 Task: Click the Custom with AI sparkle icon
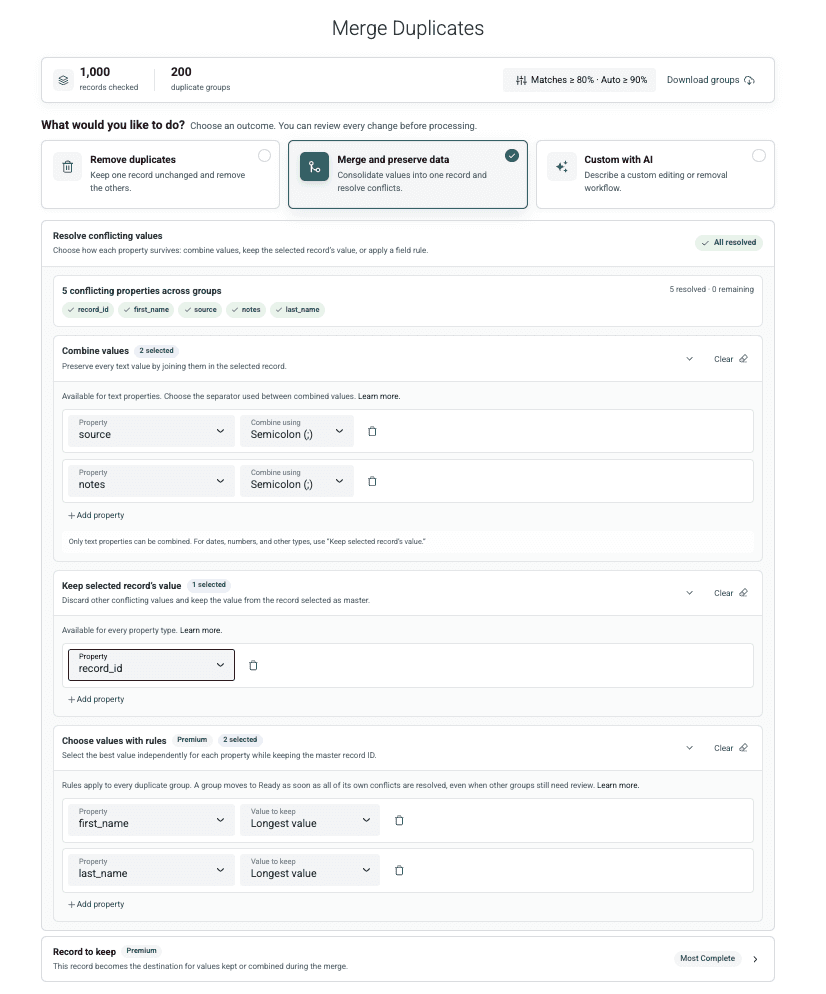[562, 167]
